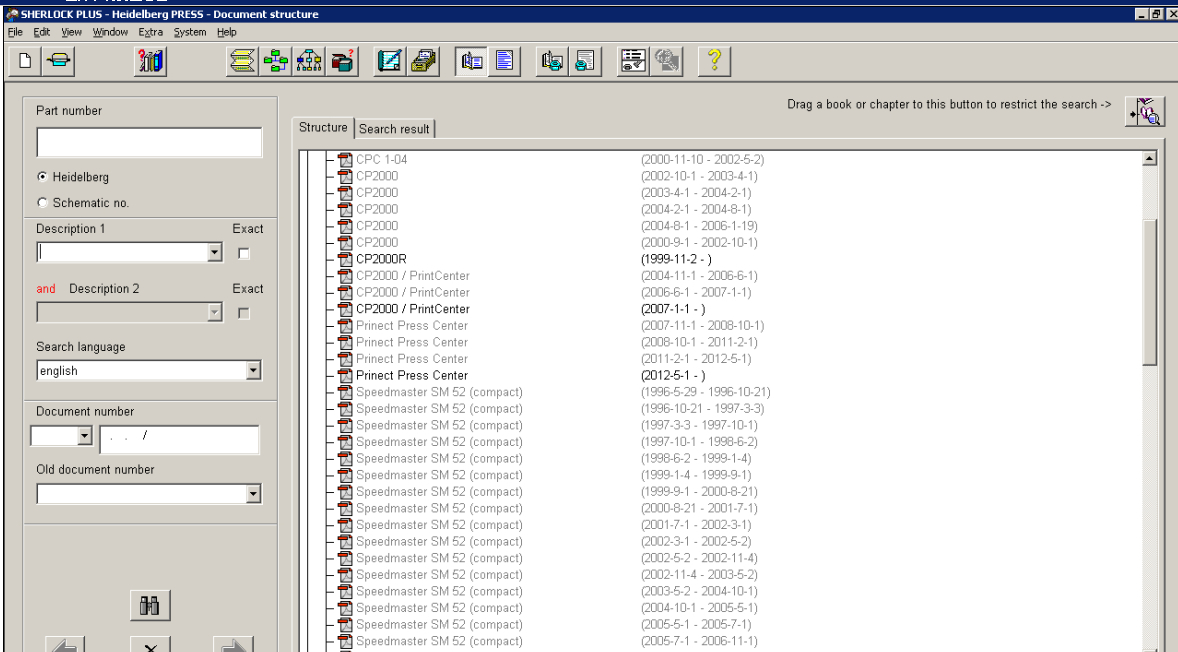Click the vertical scrollbar thumb in tree
The height and width of the screenshot is (652, 1178).
pos(1149,292)
